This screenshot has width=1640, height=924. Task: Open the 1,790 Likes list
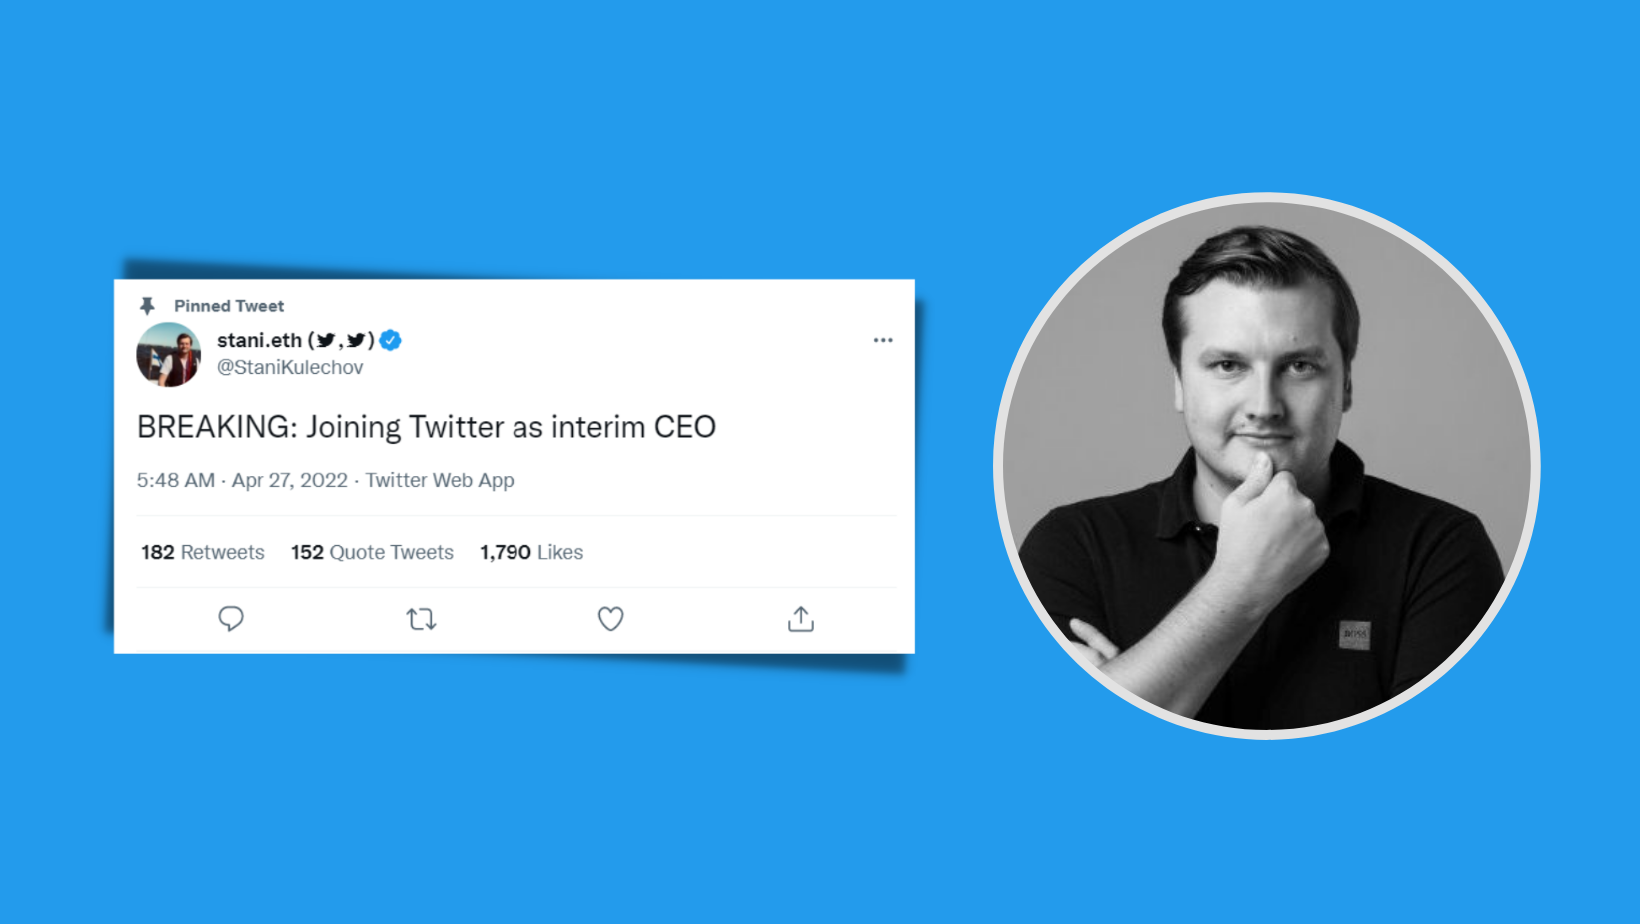point(531,551)
